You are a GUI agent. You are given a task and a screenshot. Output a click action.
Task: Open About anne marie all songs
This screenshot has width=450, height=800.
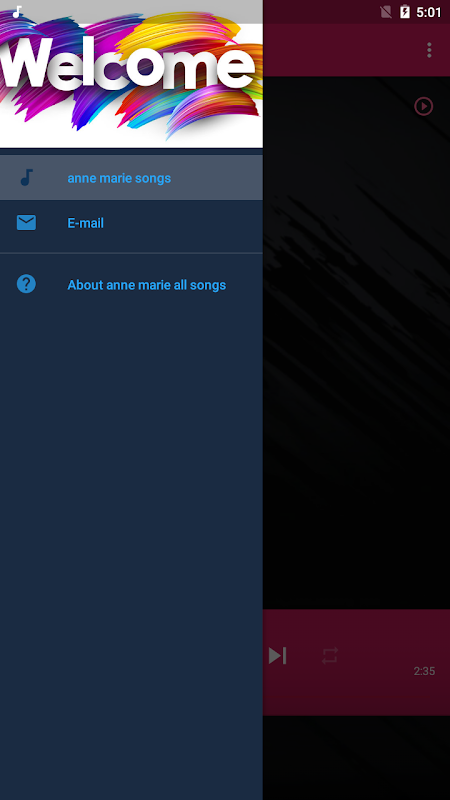pos(131,284)
